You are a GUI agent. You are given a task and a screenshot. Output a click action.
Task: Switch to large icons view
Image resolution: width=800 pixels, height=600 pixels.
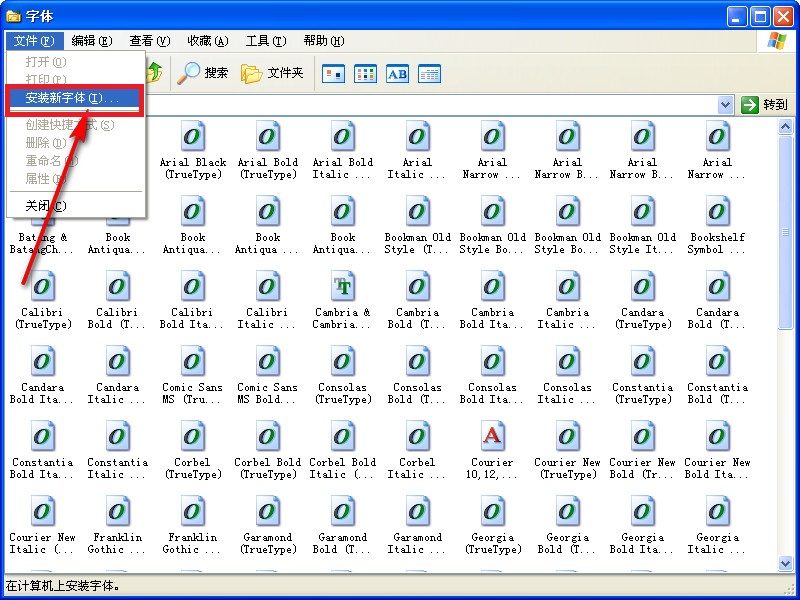click(334, 74)
